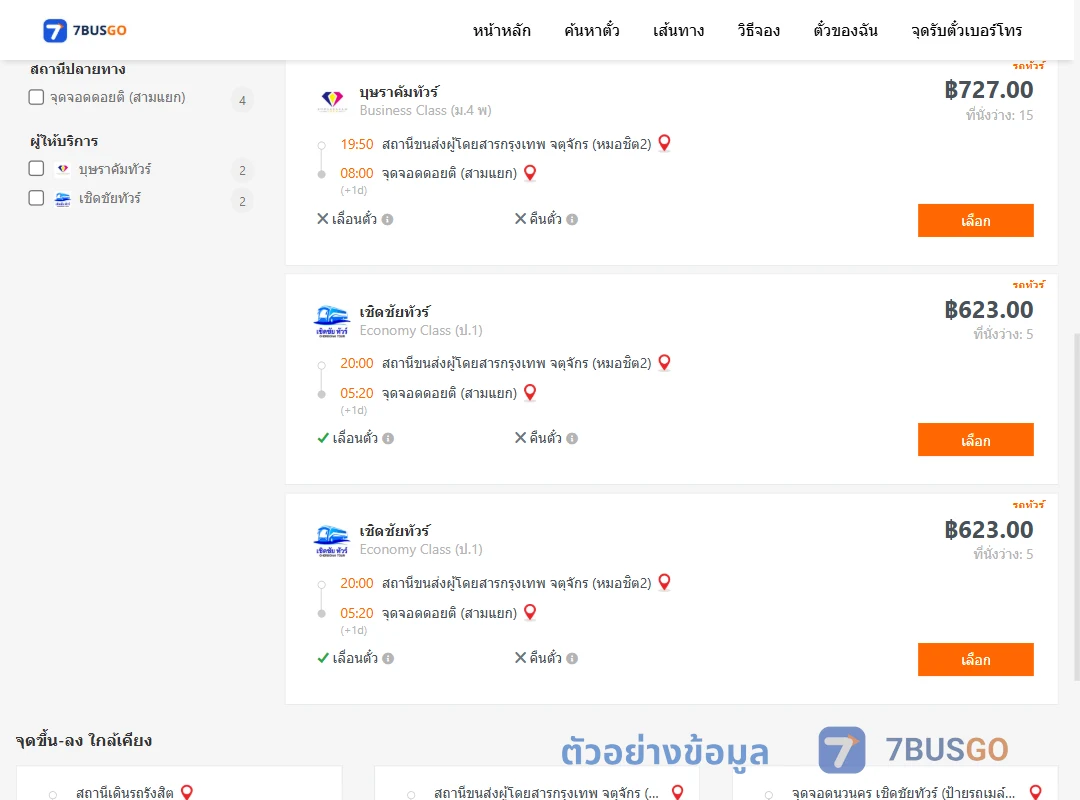Click count 4 beside จุดจอดดอยติ filter
The width and height of the screenshot is (1080, 800).
click(242, 101)
